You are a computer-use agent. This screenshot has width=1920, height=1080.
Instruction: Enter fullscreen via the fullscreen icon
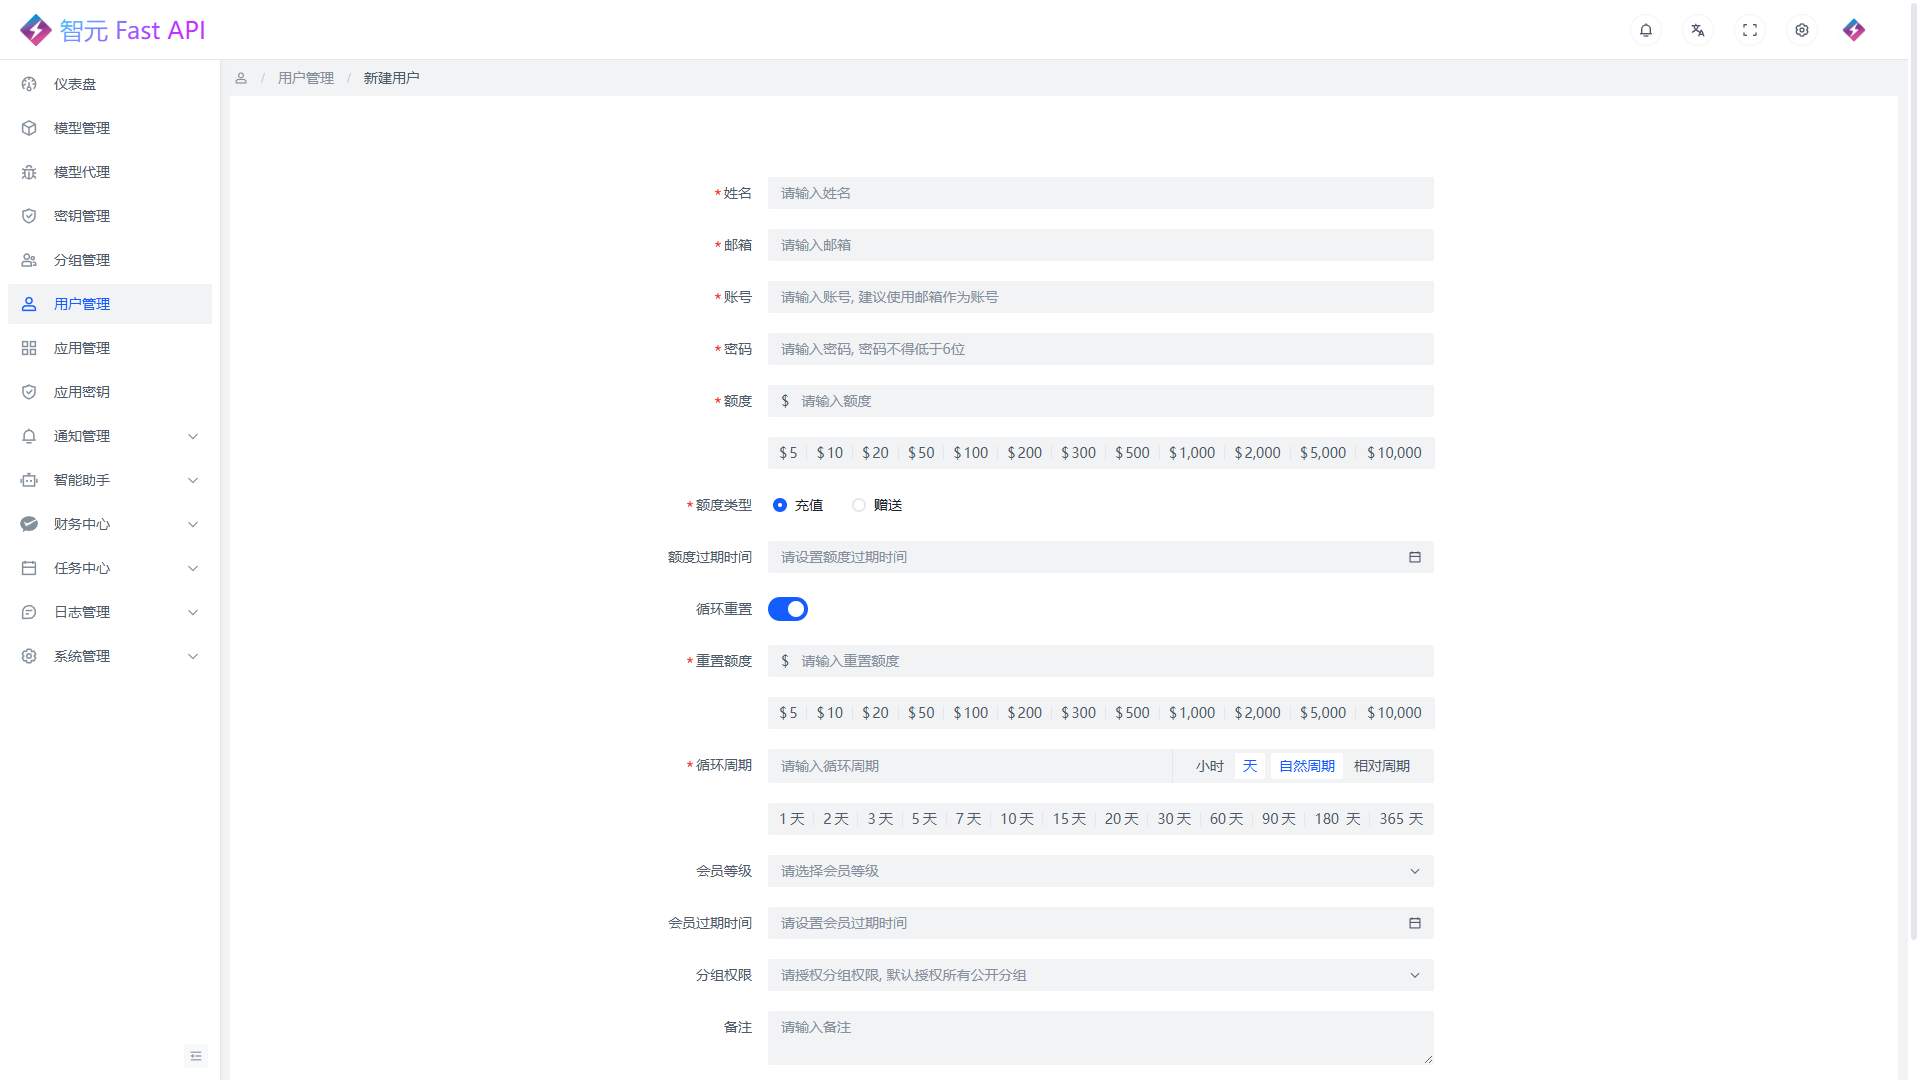pyautogui.click(x=1749, y=30)
